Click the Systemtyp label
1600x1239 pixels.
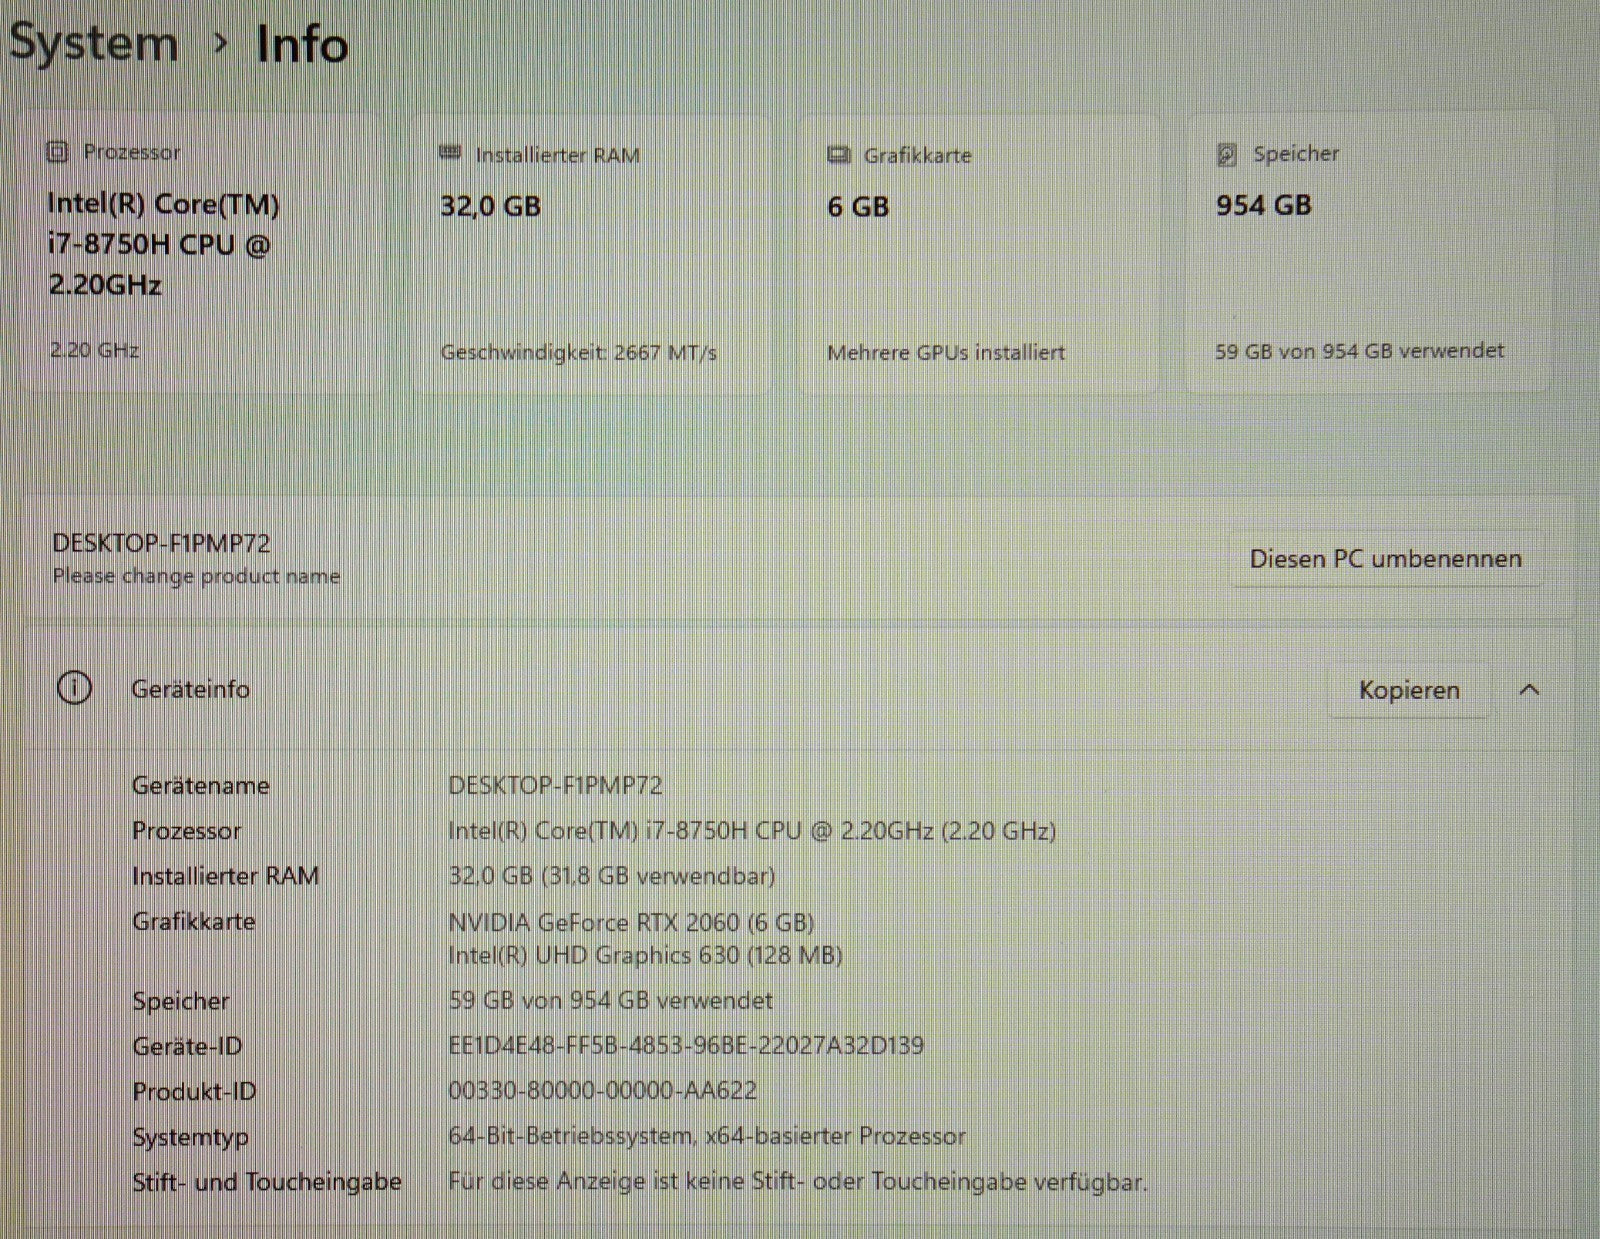(x=190, y=1137)
